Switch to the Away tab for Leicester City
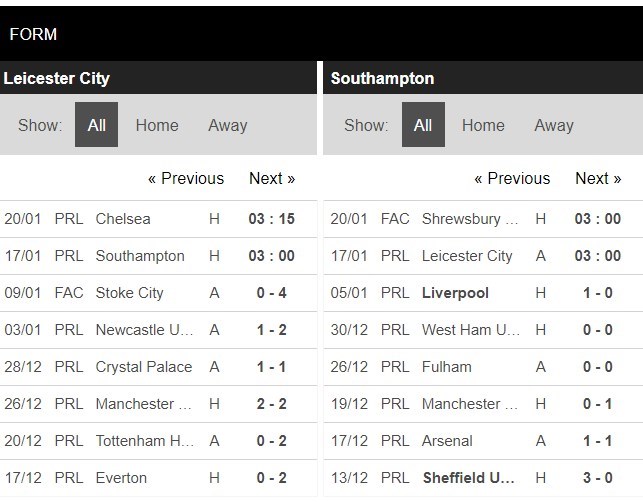Screen dimensions: 643x502 point(228,125)
